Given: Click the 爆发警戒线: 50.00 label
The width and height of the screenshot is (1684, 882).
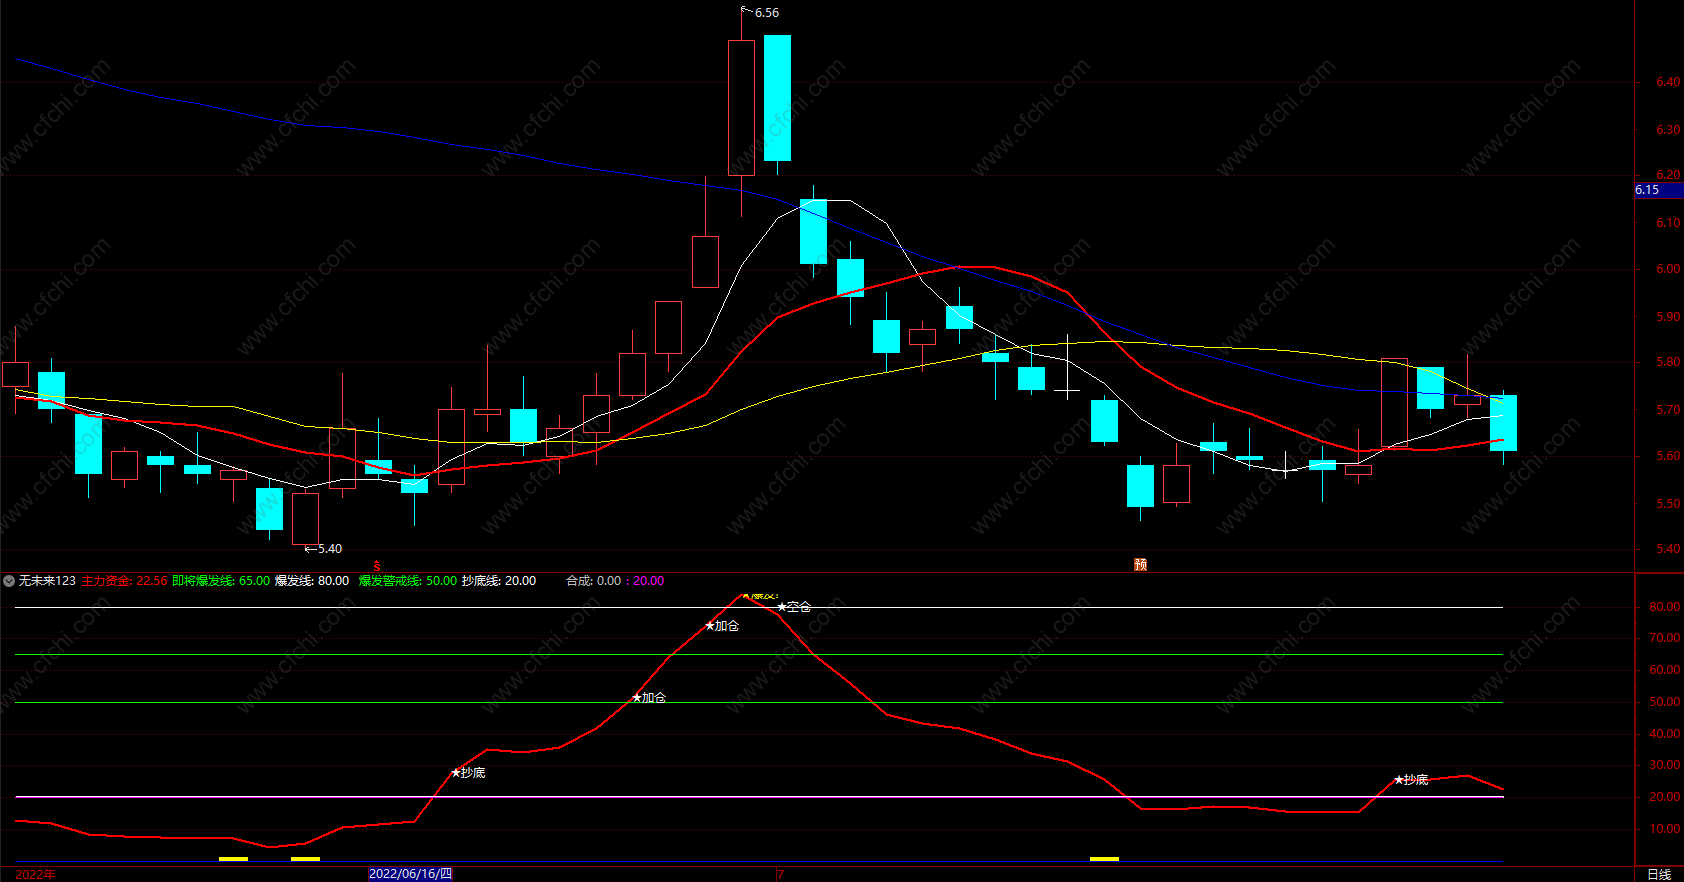Looking at the screenshot, I should click(x=408, y=581).
